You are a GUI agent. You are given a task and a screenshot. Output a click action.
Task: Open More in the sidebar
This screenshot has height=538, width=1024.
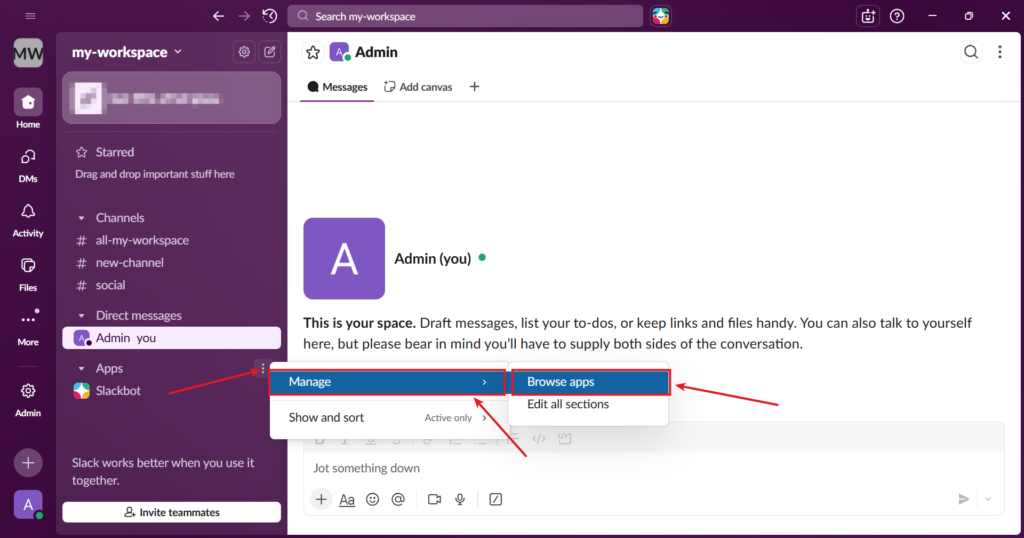pos(28,328)
